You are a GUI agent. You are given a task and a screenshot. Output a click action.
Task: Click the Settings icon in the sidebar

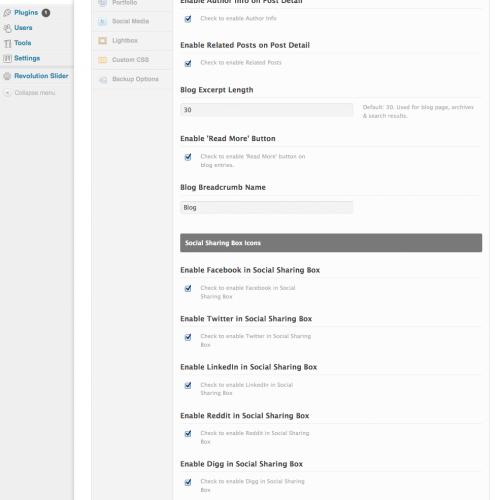click(7, 59)
